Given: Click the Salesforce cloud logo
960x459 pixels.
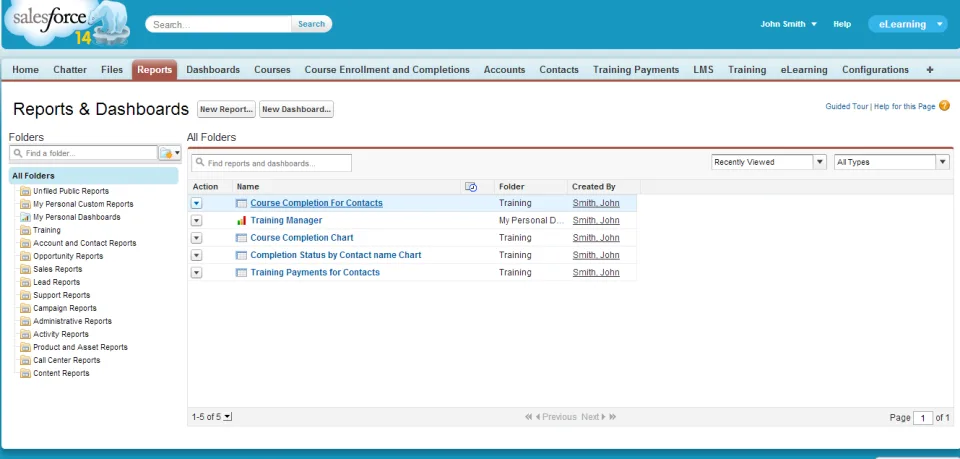Looking at the screenshot, I should click(66, 23).
